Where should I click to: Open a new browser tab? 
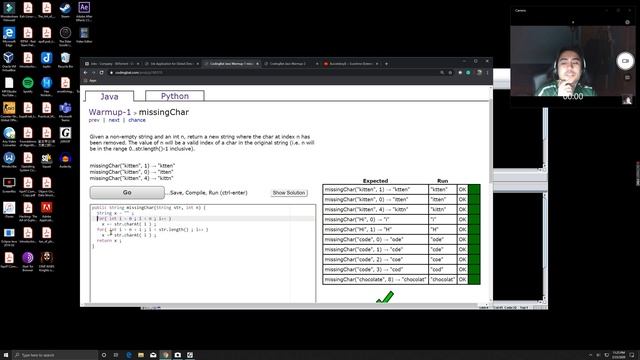(x=386, y=64)
